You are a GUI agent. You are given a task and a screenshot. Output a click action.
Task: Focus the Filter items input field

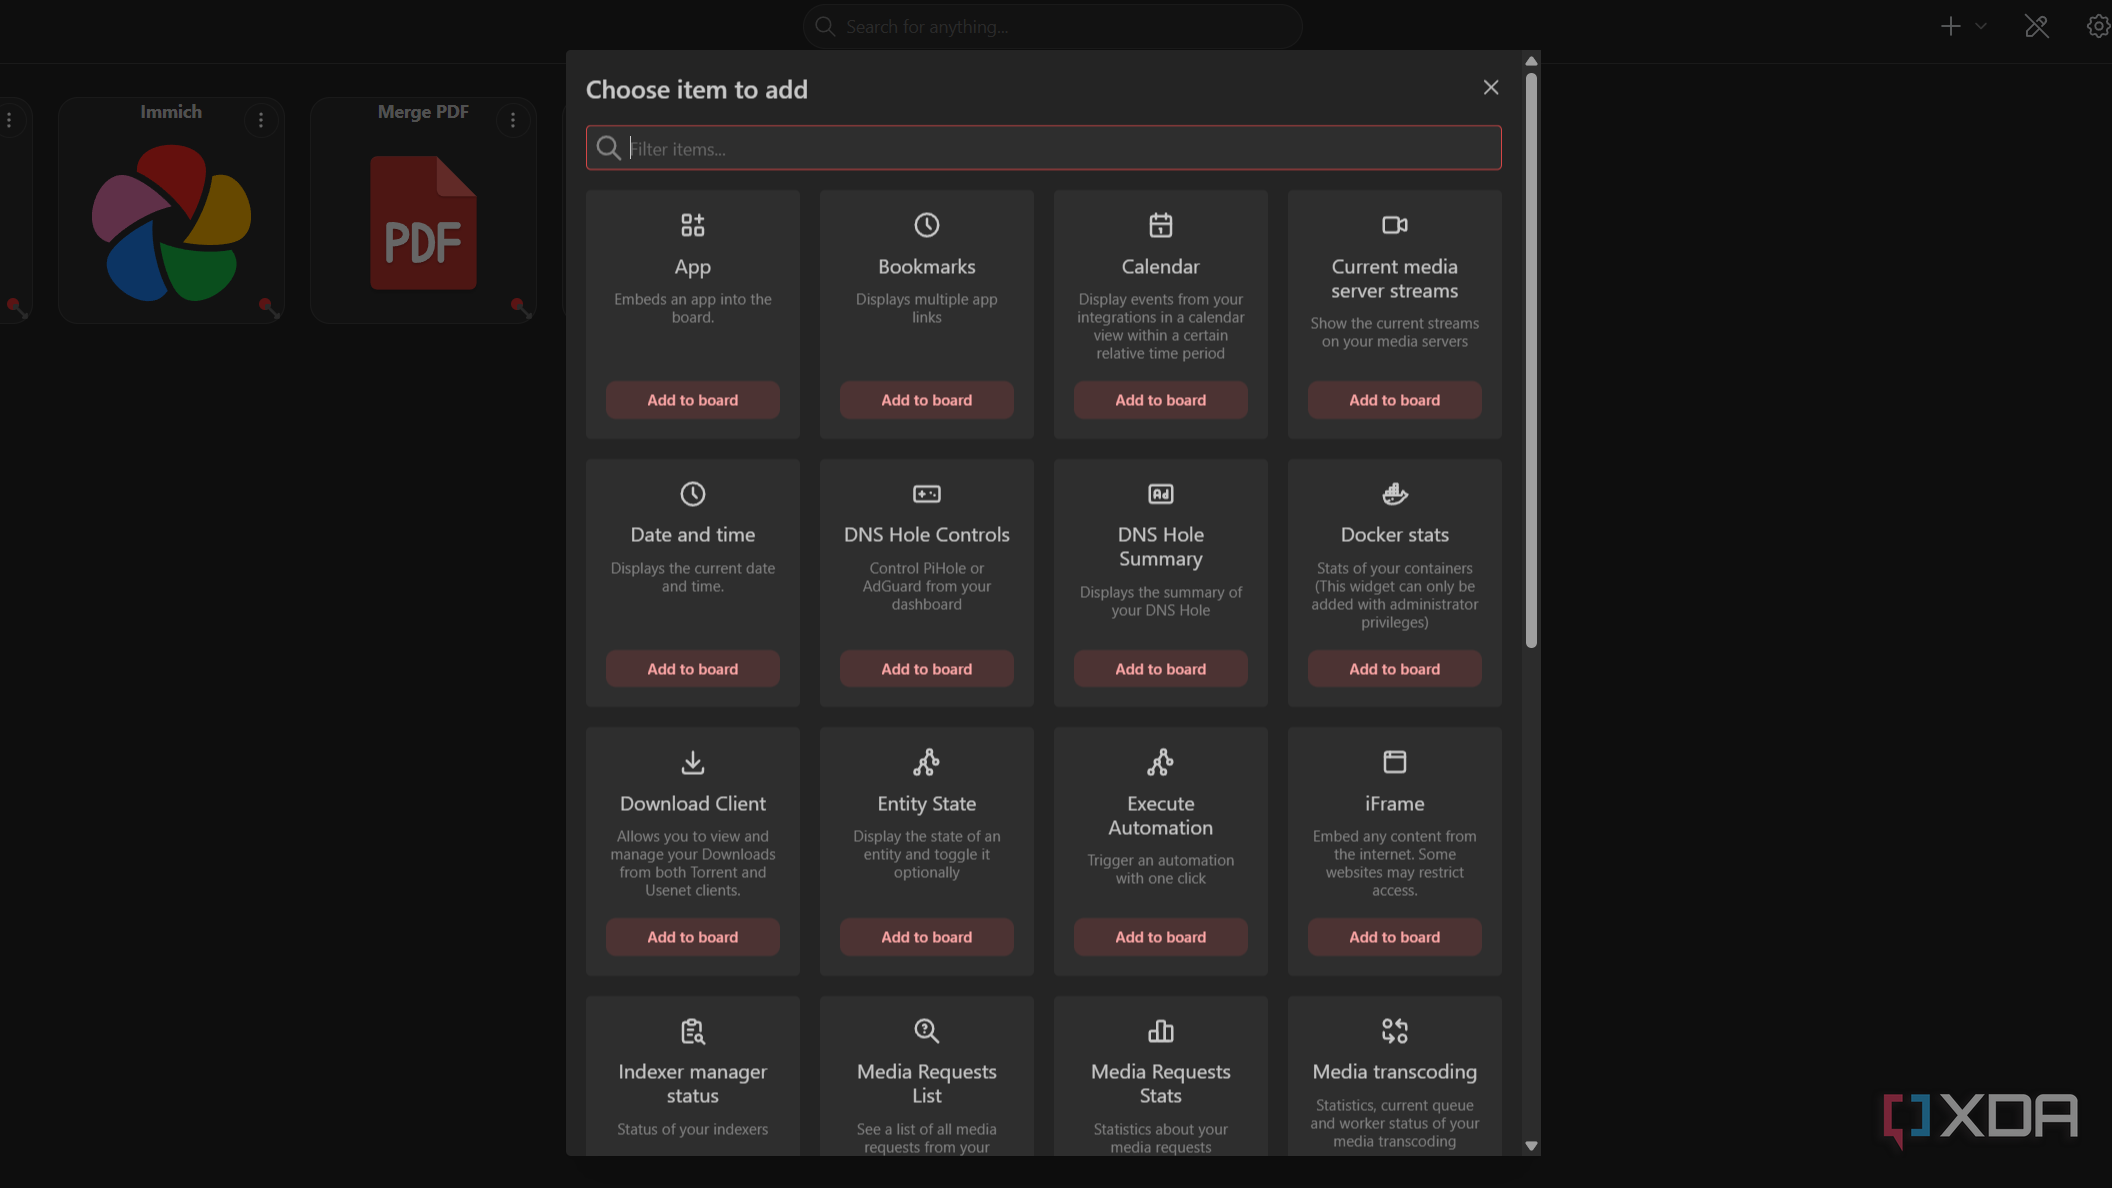(x=1043, y=148)
